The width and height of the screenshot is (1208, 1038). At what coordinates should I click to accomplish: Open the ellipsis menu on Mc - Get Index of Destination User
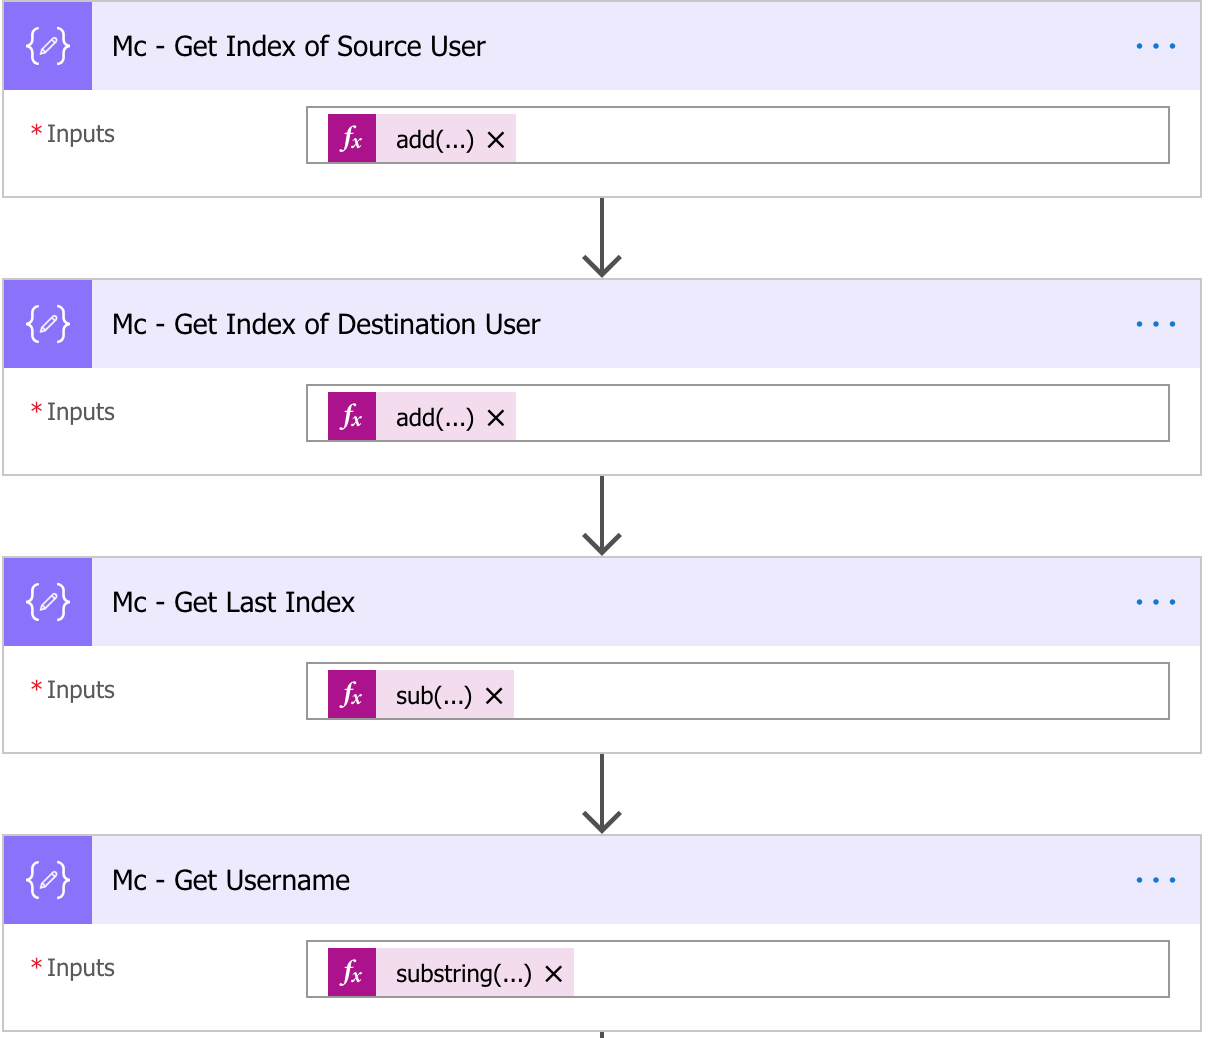pos(1156,323)
